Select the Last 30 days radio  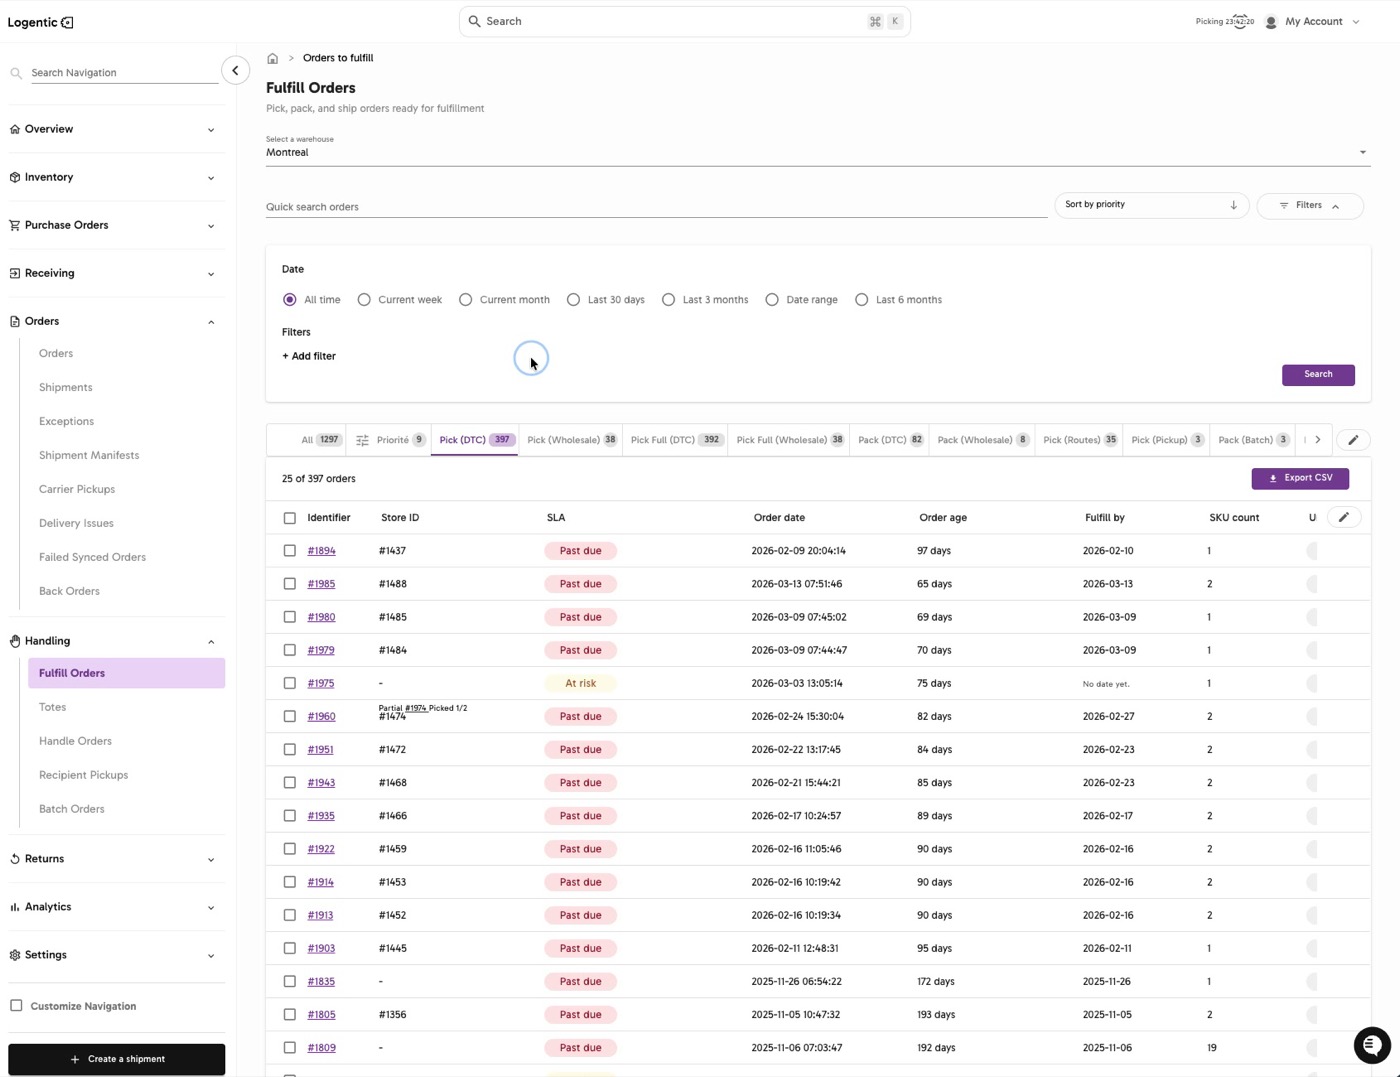click(573, 300)
